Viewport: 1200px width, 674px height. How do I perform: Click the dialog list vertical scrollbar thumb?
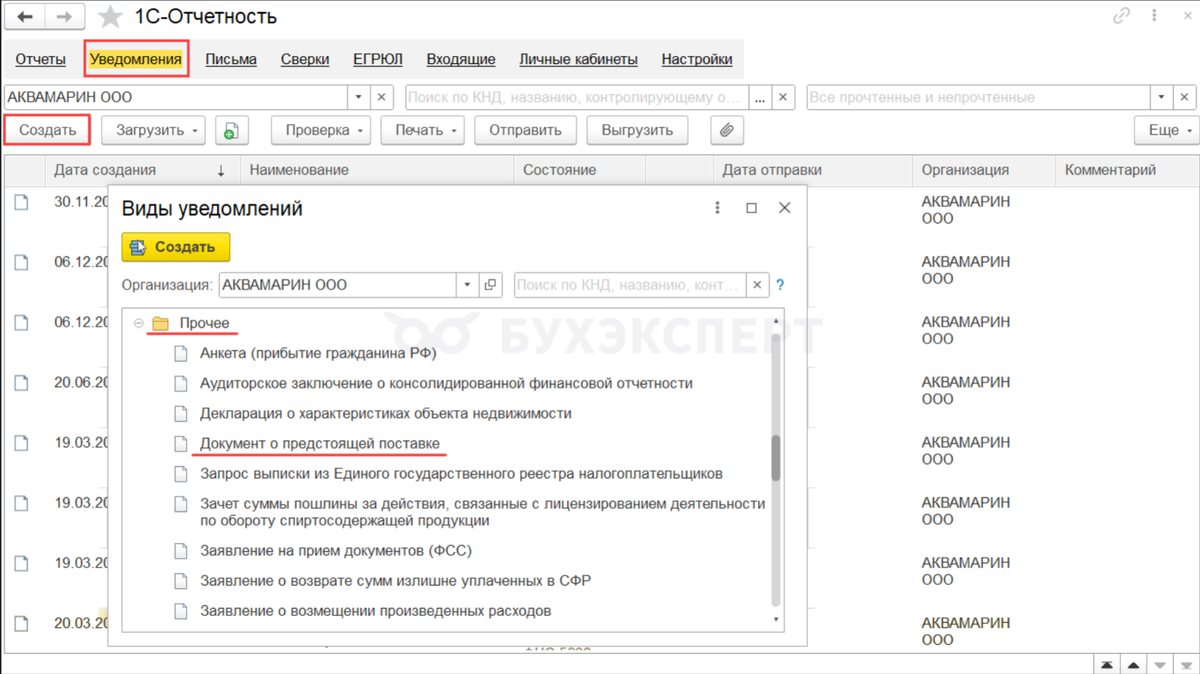776,459
